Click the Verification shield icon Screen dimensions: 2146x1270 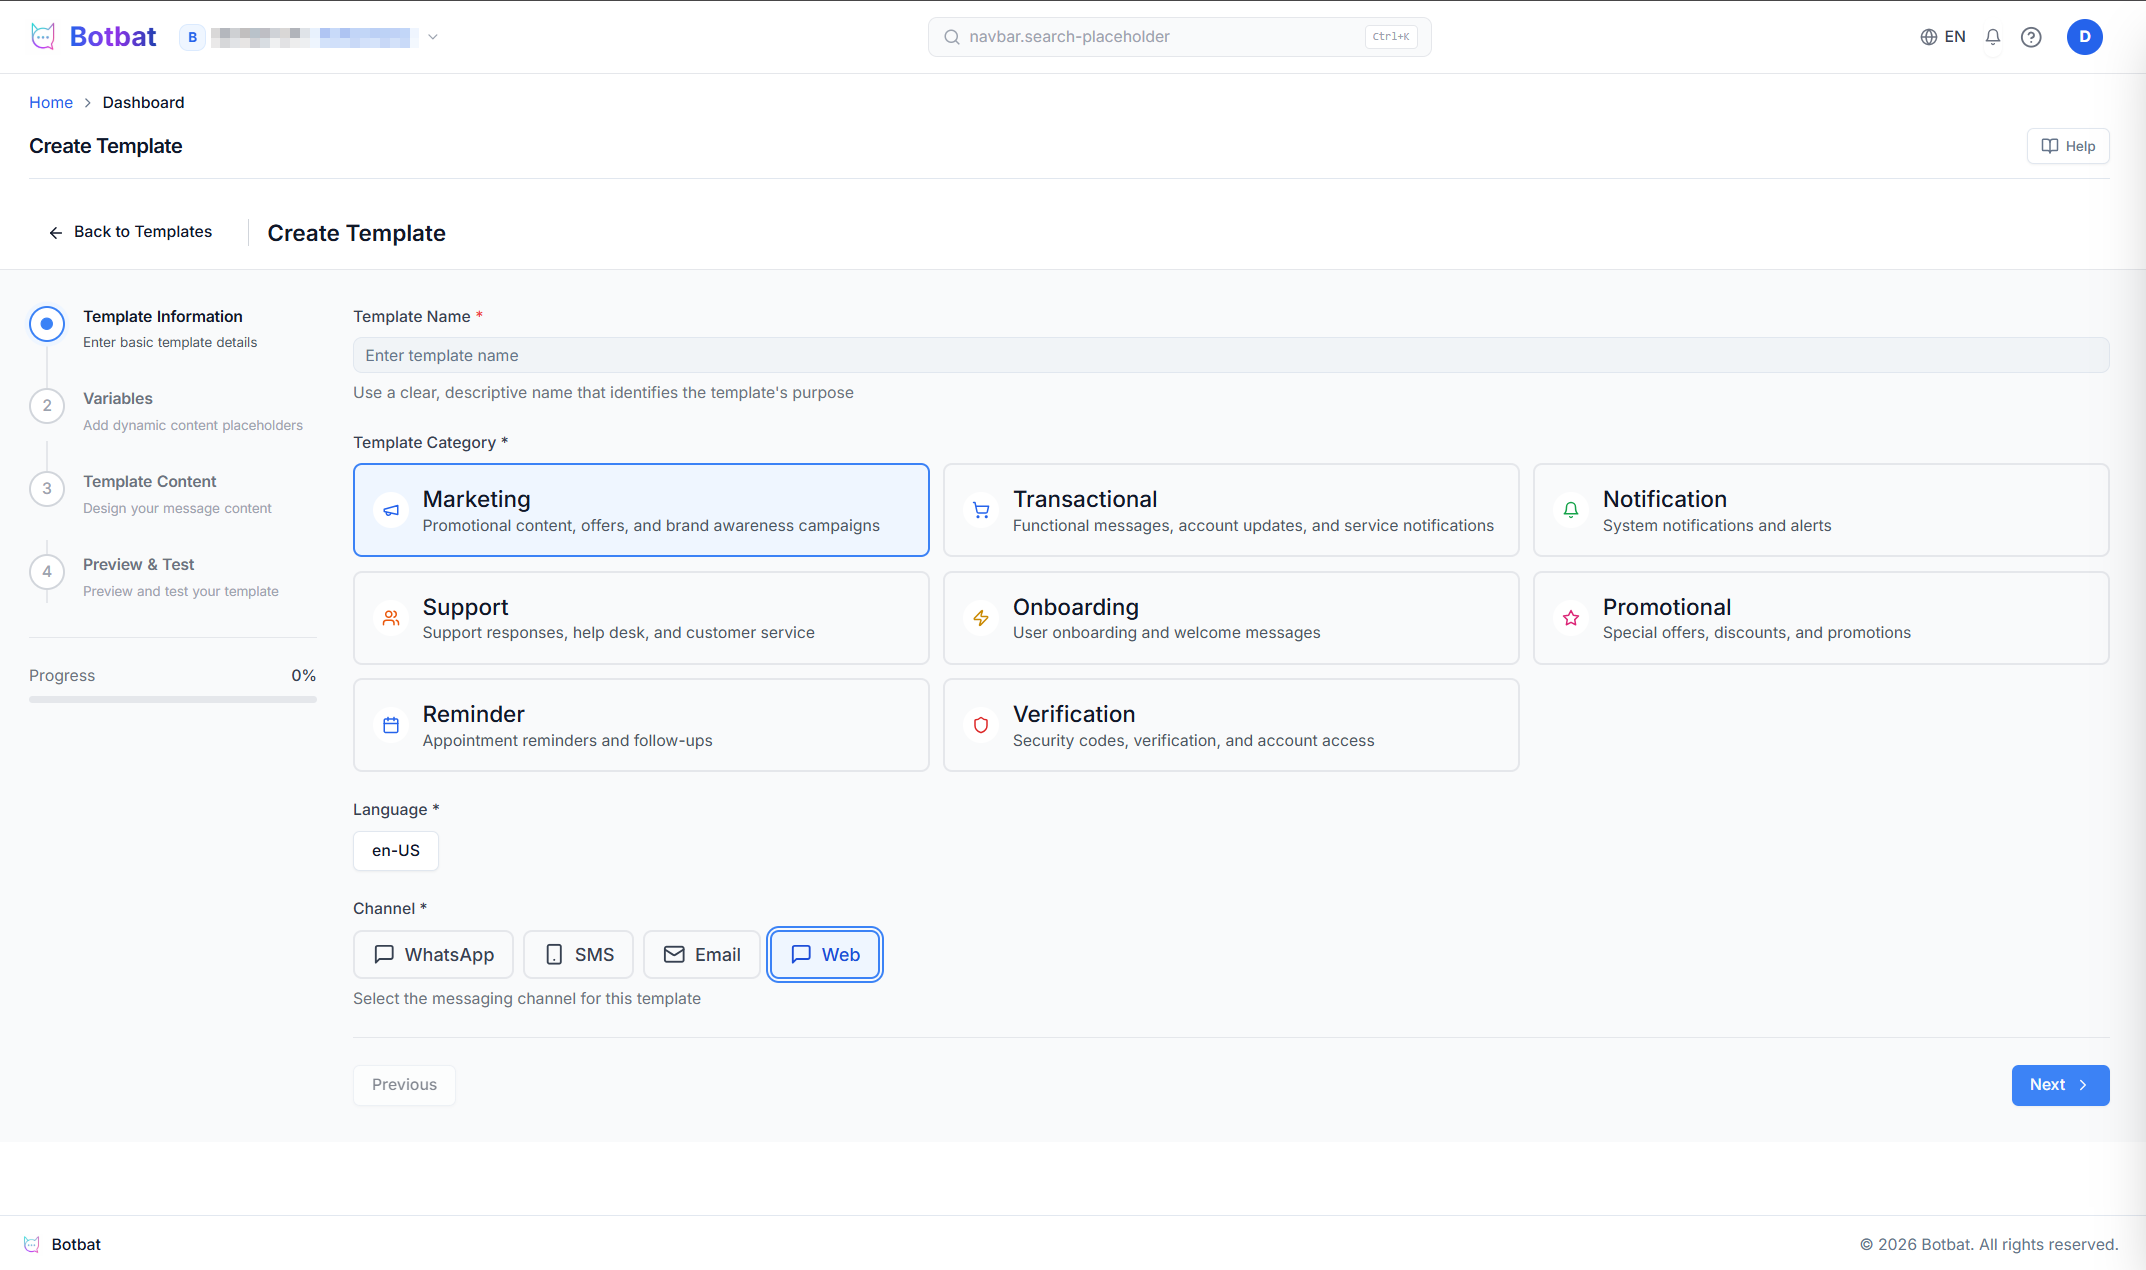(x=981, y=725)
